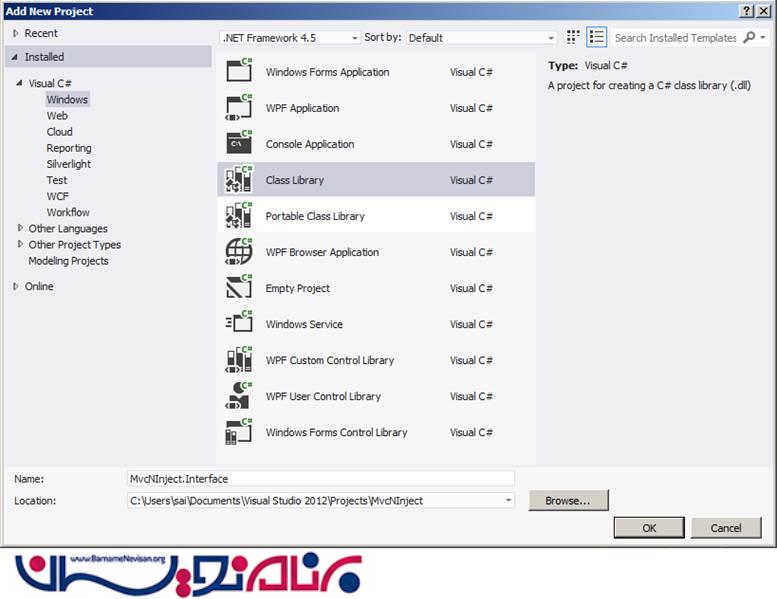Select the Web category under Visual C#
Viewport: 777px width, 599px height.
point(57,116)
